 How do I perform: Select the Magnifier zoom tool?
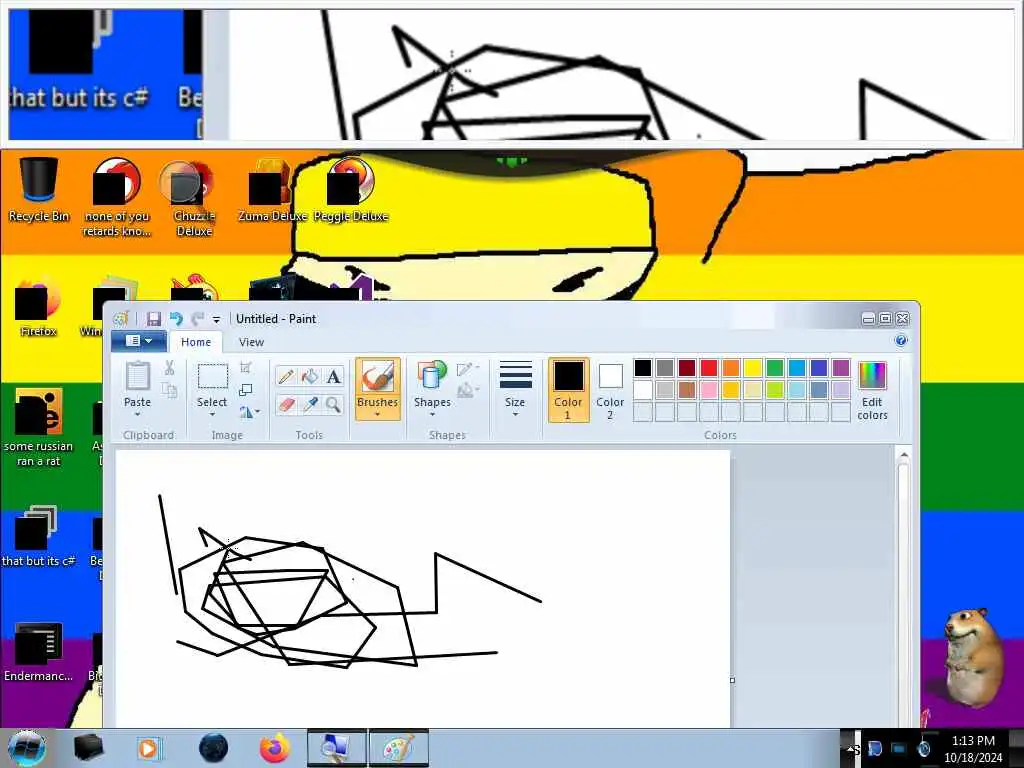pyautogui.click(x=334, y=405)
